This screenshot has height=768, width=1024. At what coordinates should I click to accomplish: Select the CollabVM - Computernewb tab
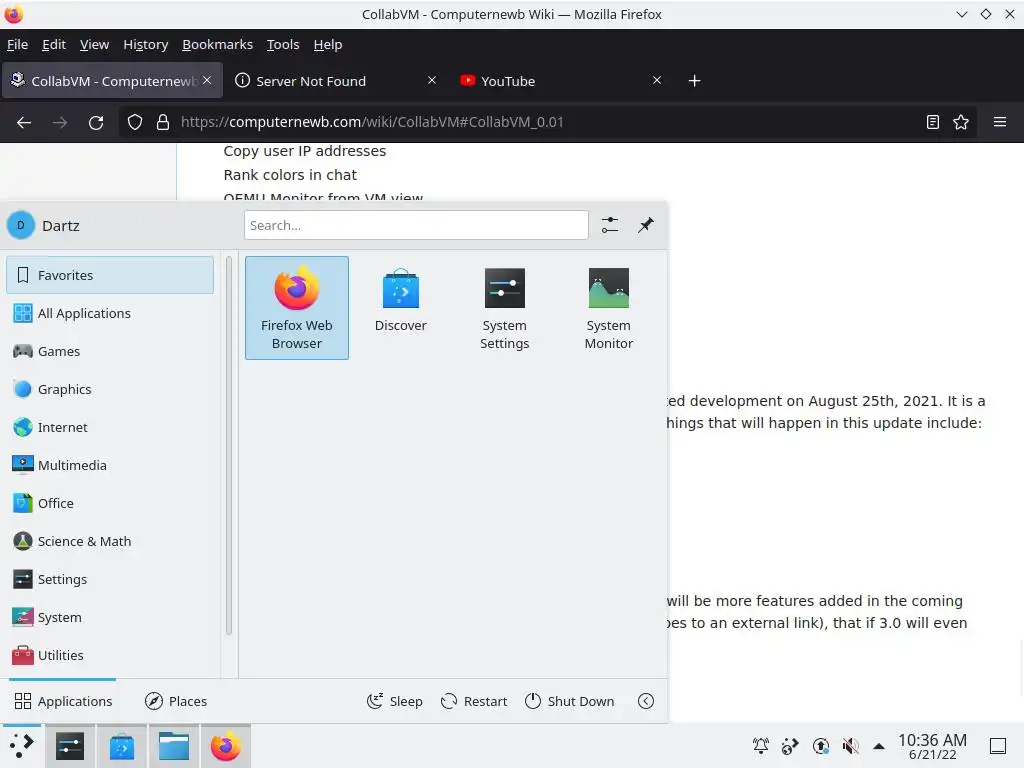point(112,80)
